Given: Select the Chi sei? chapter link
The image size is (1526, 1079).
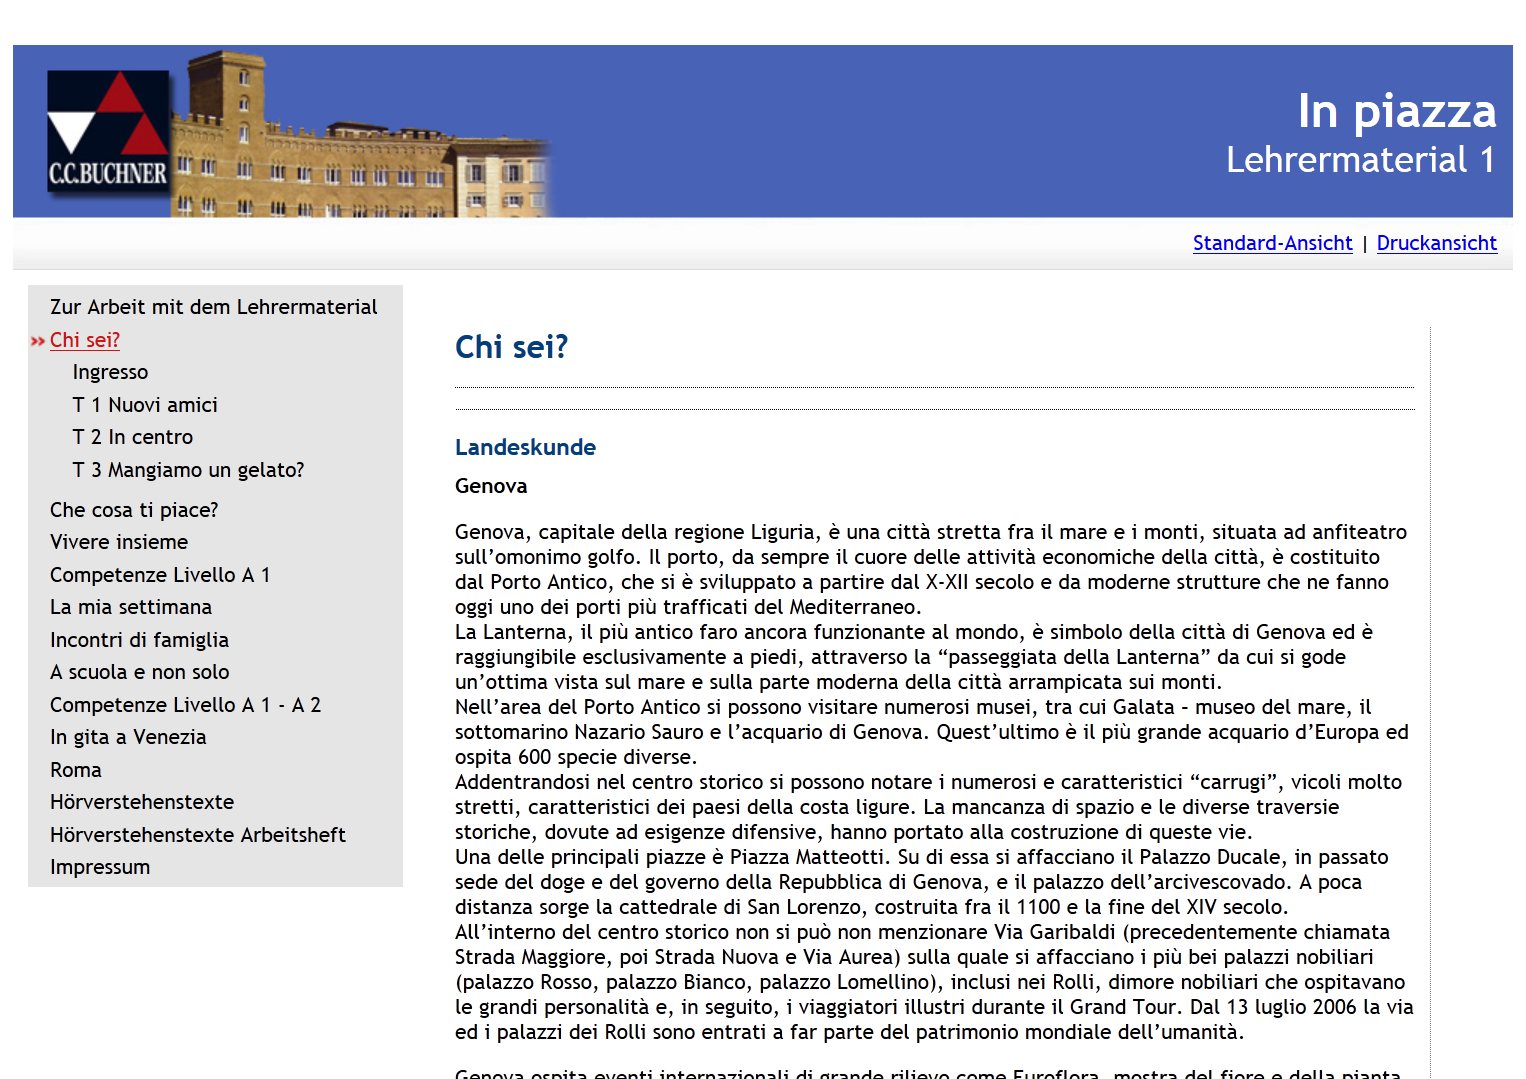Looking at the screenshot, I should (85, 340).
